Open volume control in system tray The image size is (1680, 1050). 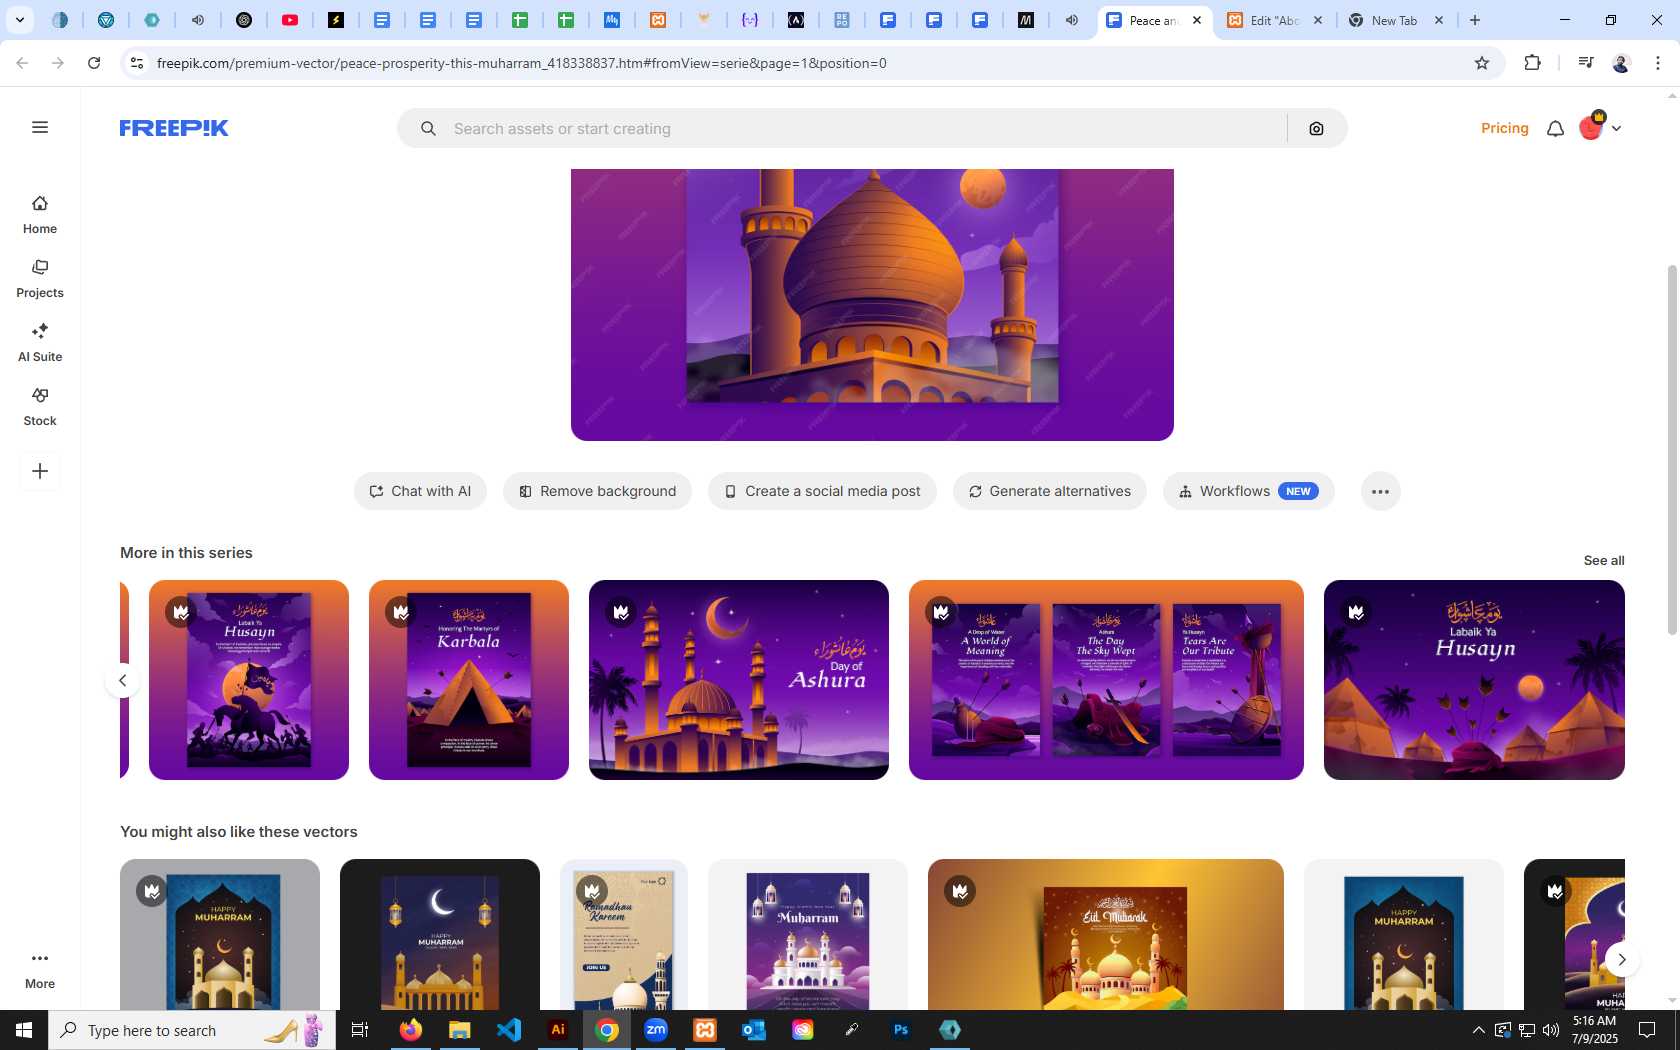pyautogui.click(x=1550, y=1030)
